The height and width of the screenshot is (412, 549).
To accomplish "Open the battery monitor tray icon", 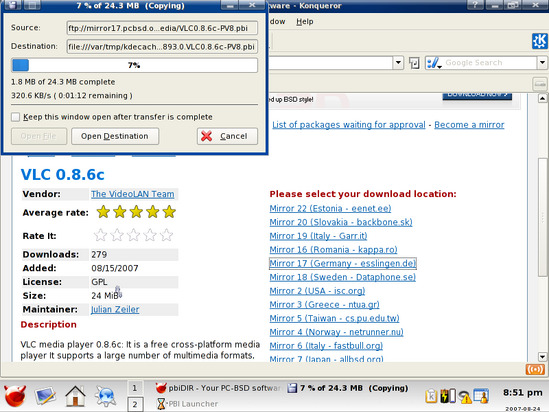I will [448, 396].
